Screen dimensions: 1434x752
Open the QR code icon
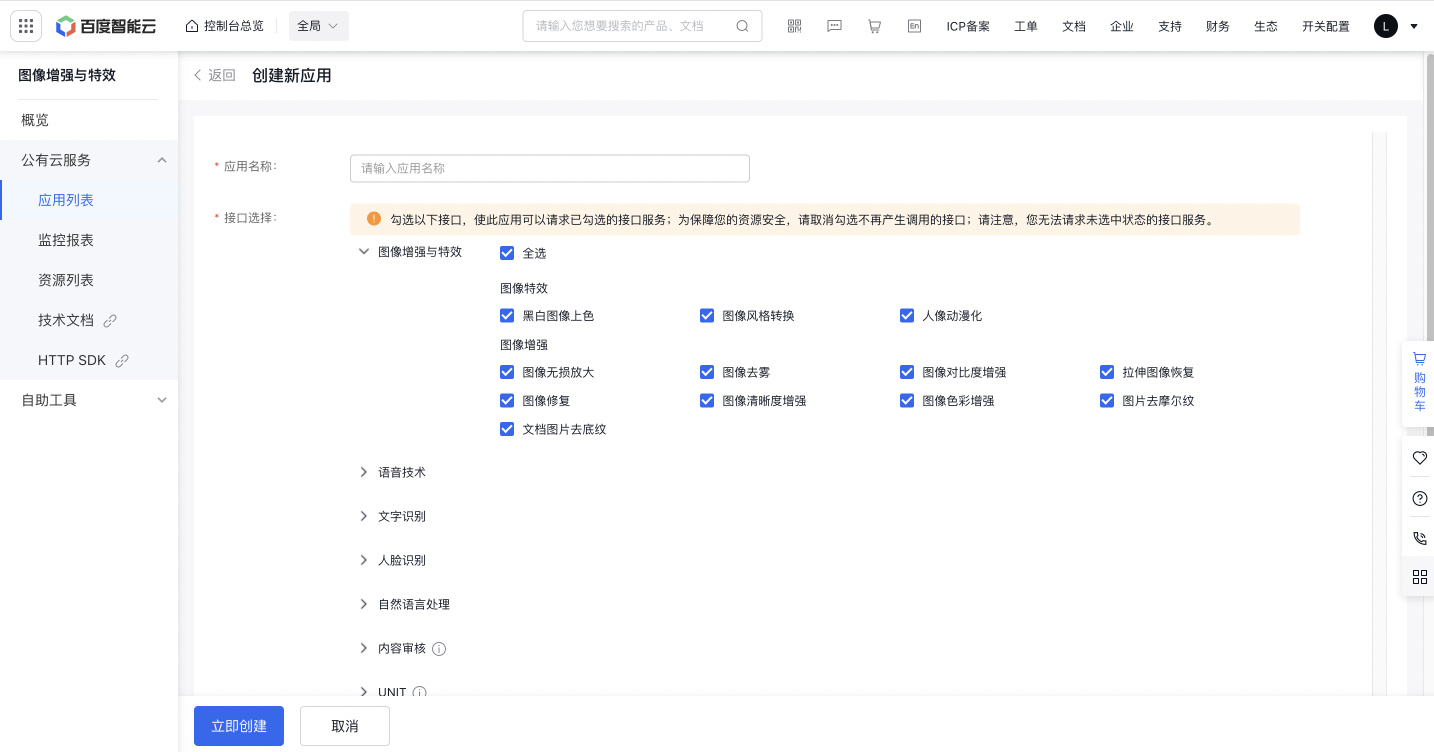[x=794, y=26]
